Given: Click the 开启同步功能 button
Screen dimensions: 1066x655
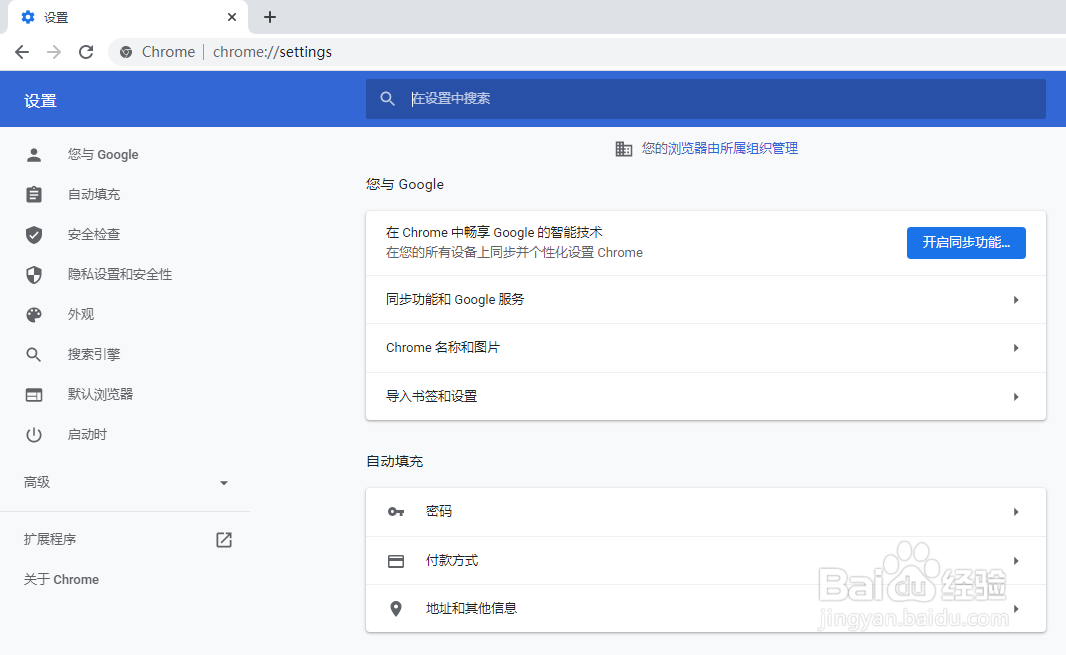Looking at the screenshot, I should point(966,243).
